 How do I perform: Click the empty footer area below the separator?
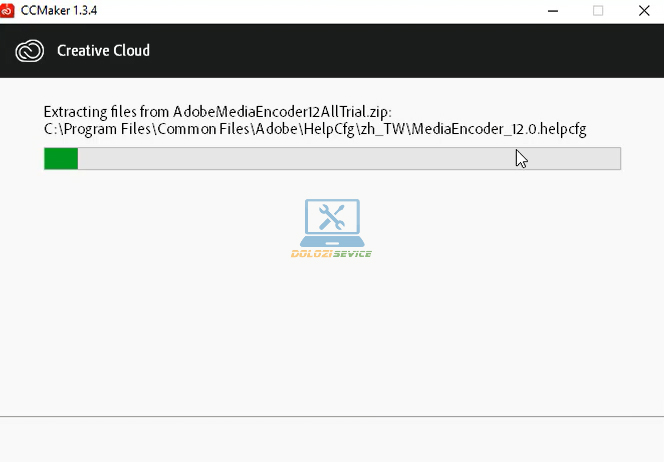pyautogui.click(x=332, y=440)
